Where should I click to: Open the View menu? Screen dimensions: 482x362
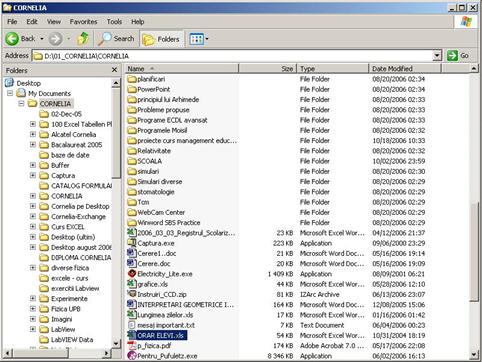point(54,22)
